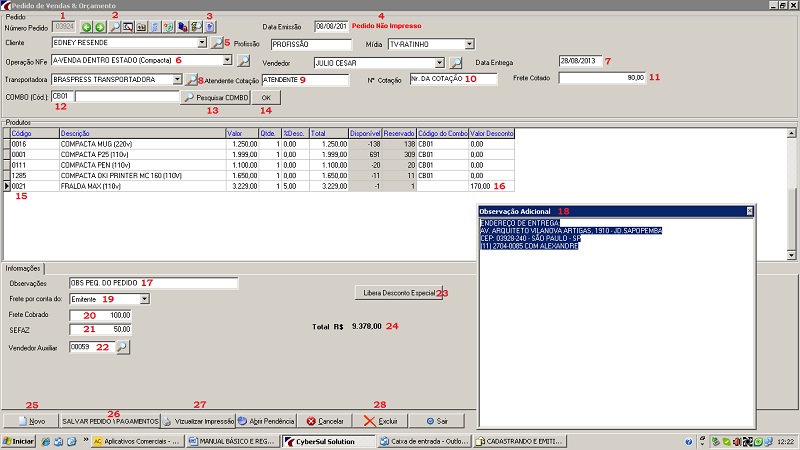
Task: Click the magnifier search icon in order toolbar
Action: pos(115,27)
